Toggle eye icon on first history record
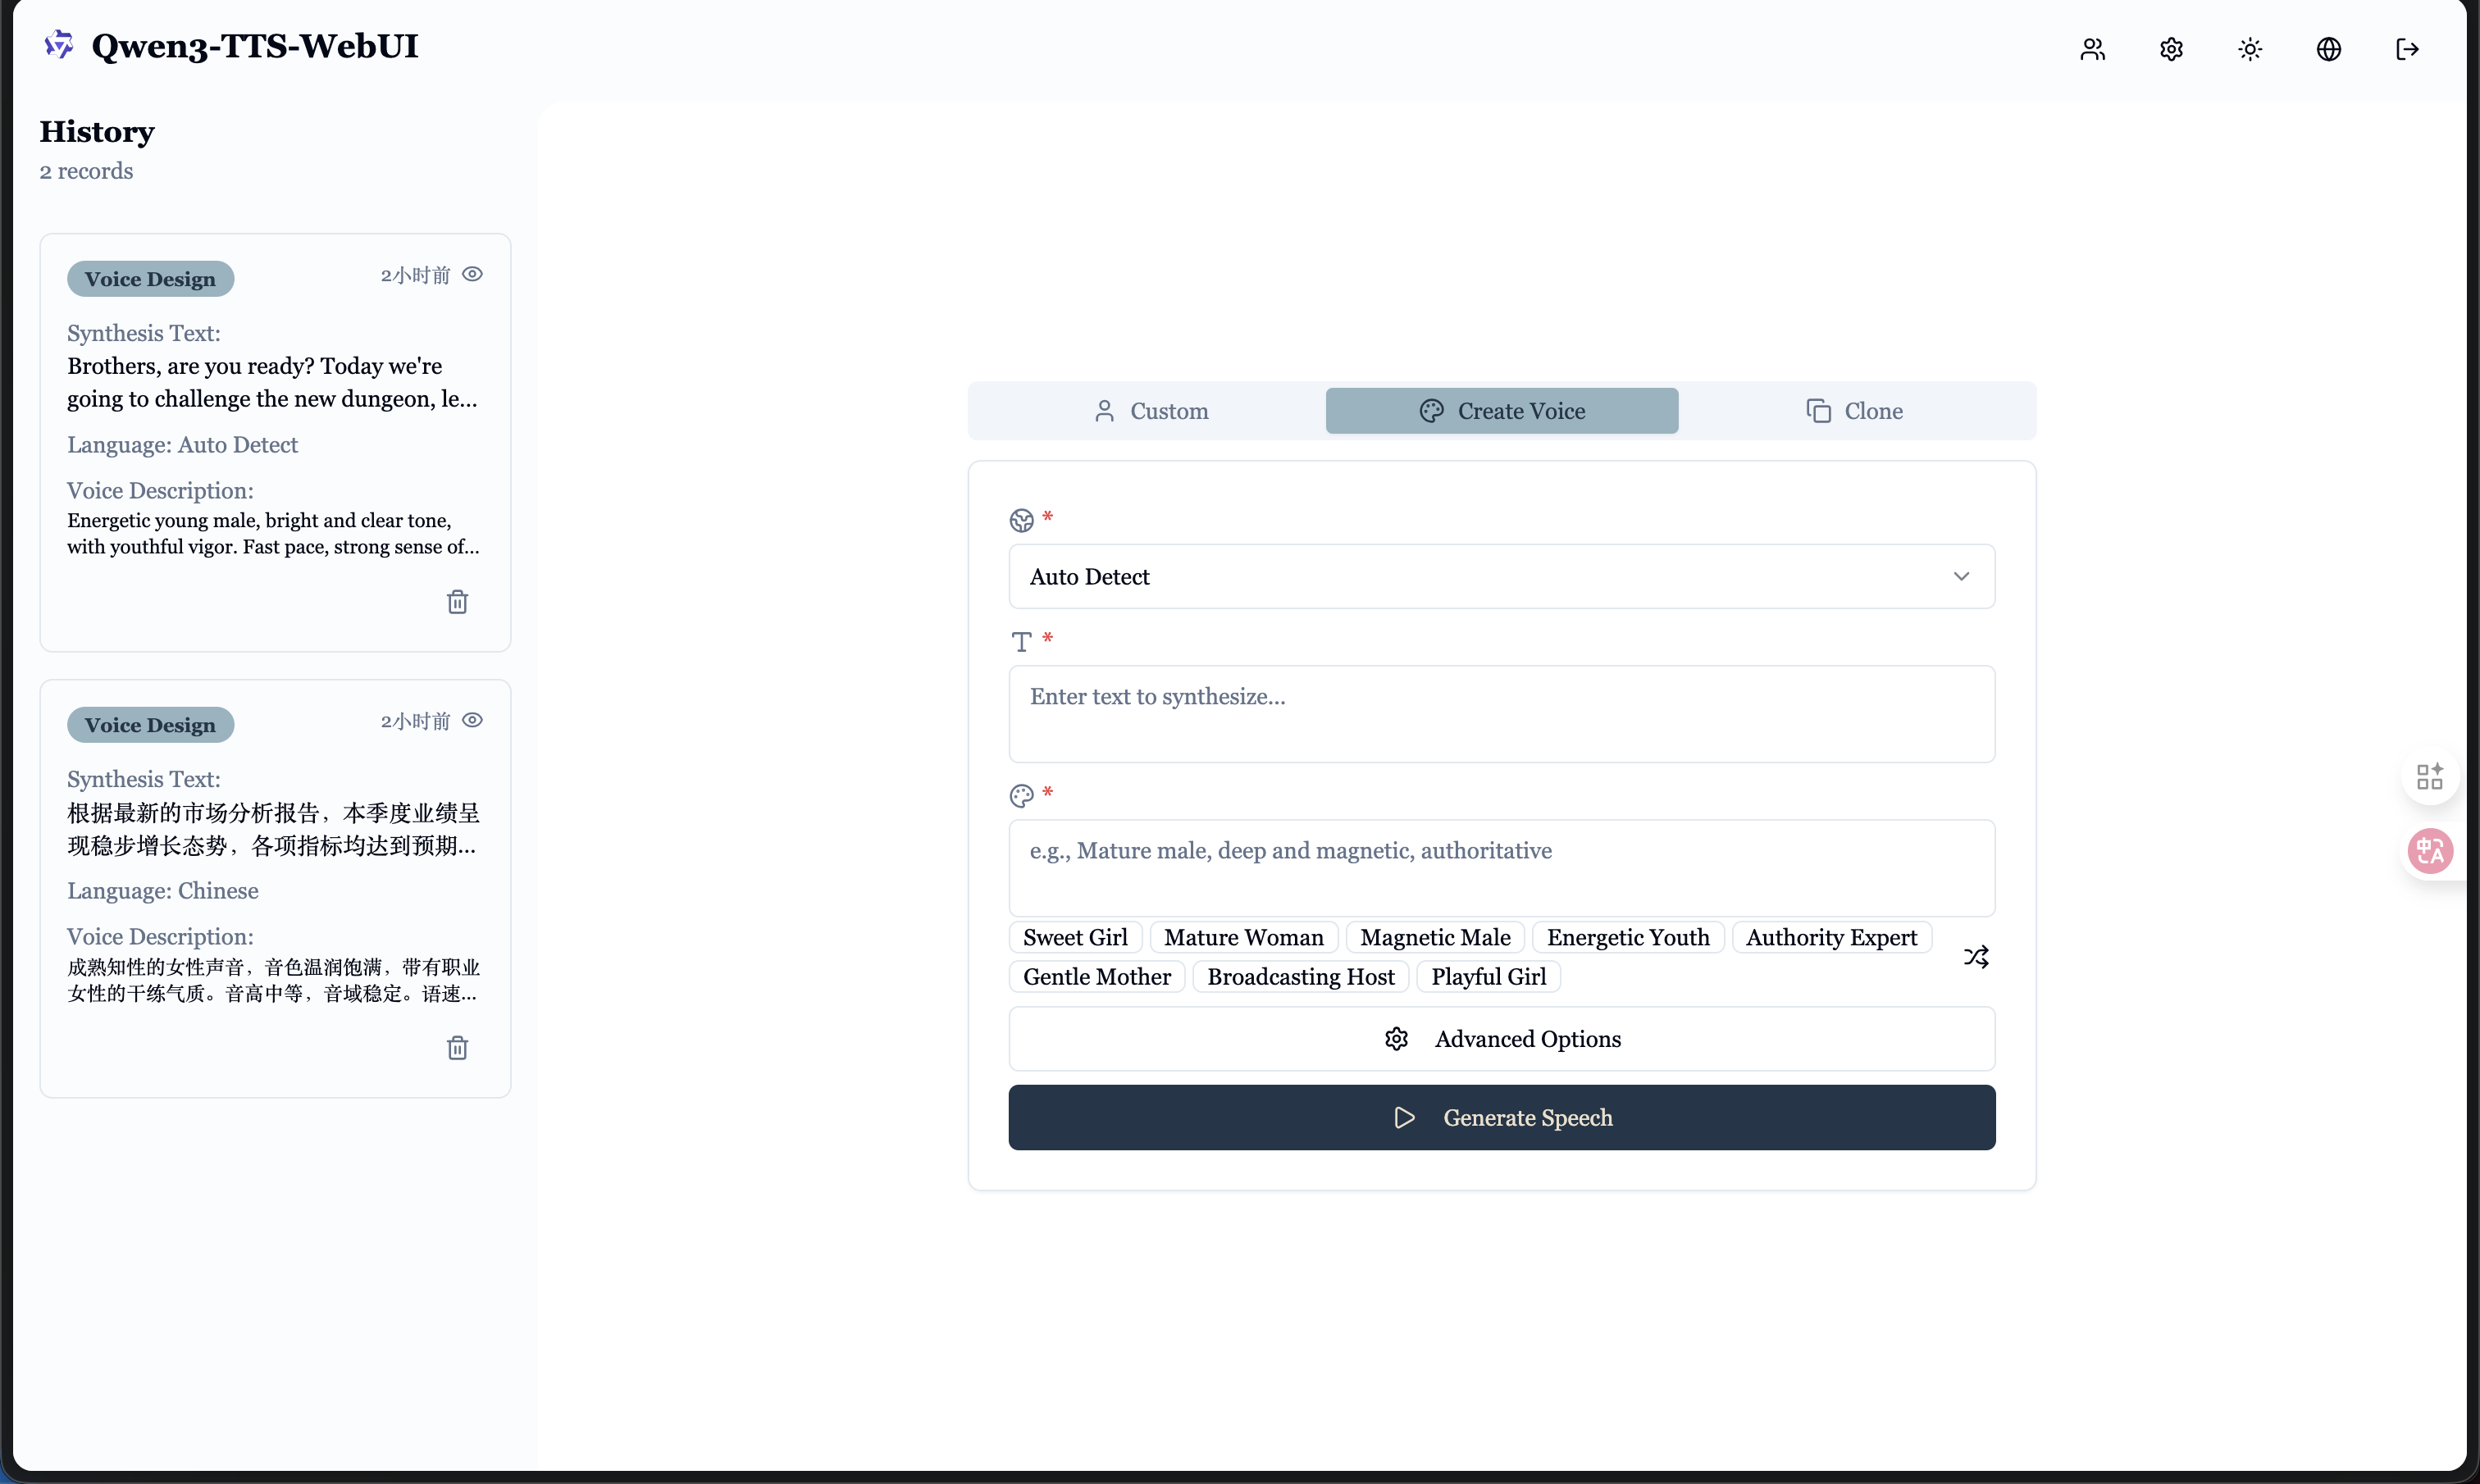The width and height of the screenshot is (2480, 1484). 473,274
